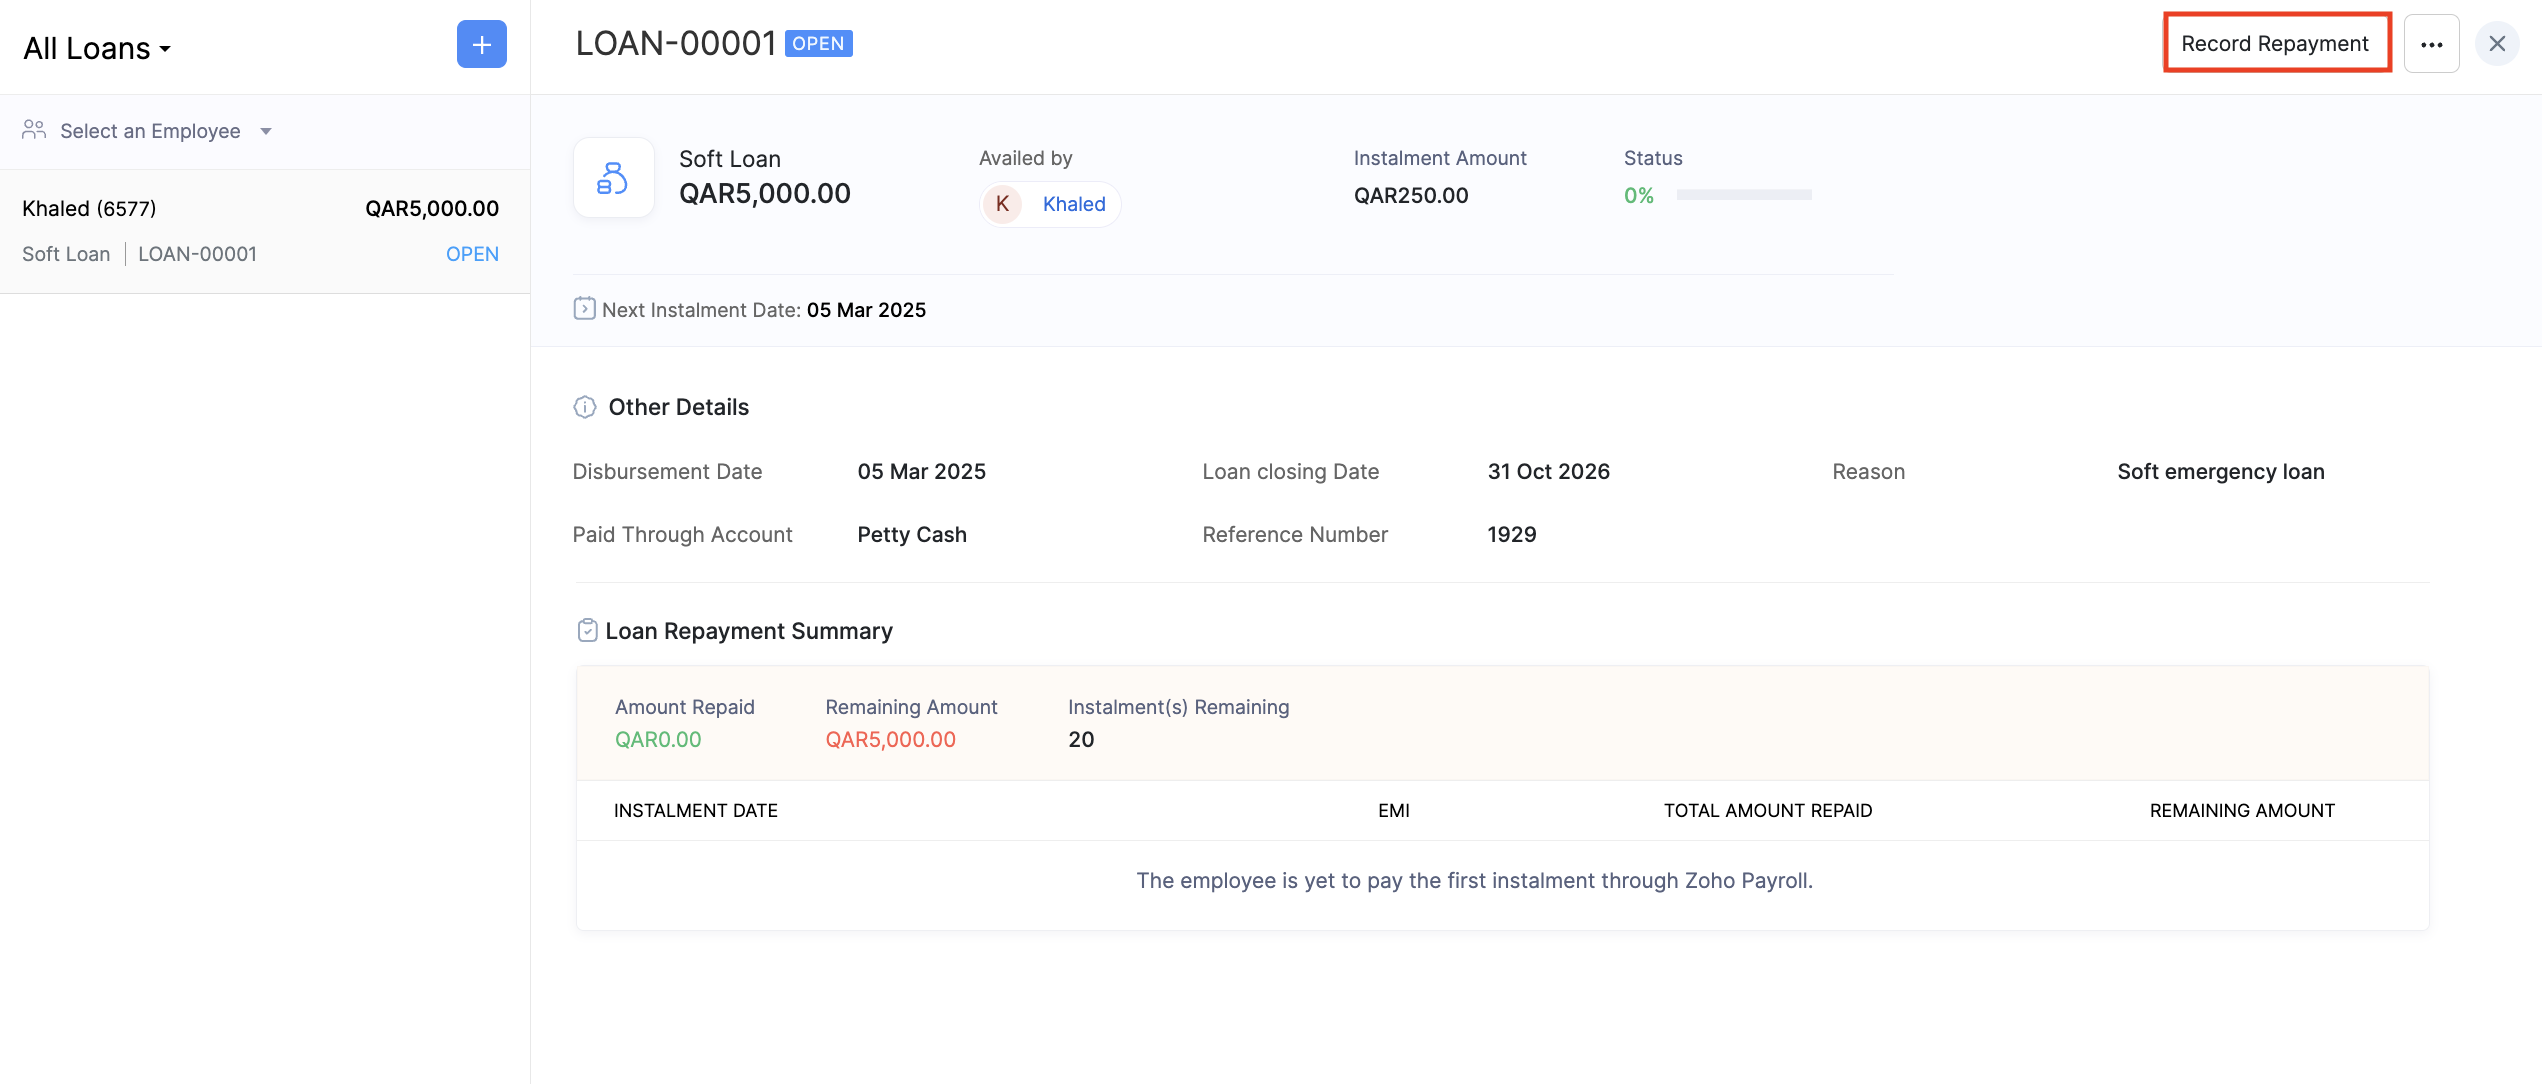
Task: Click the repayment status progress bar
Action: coord(1743,195)
